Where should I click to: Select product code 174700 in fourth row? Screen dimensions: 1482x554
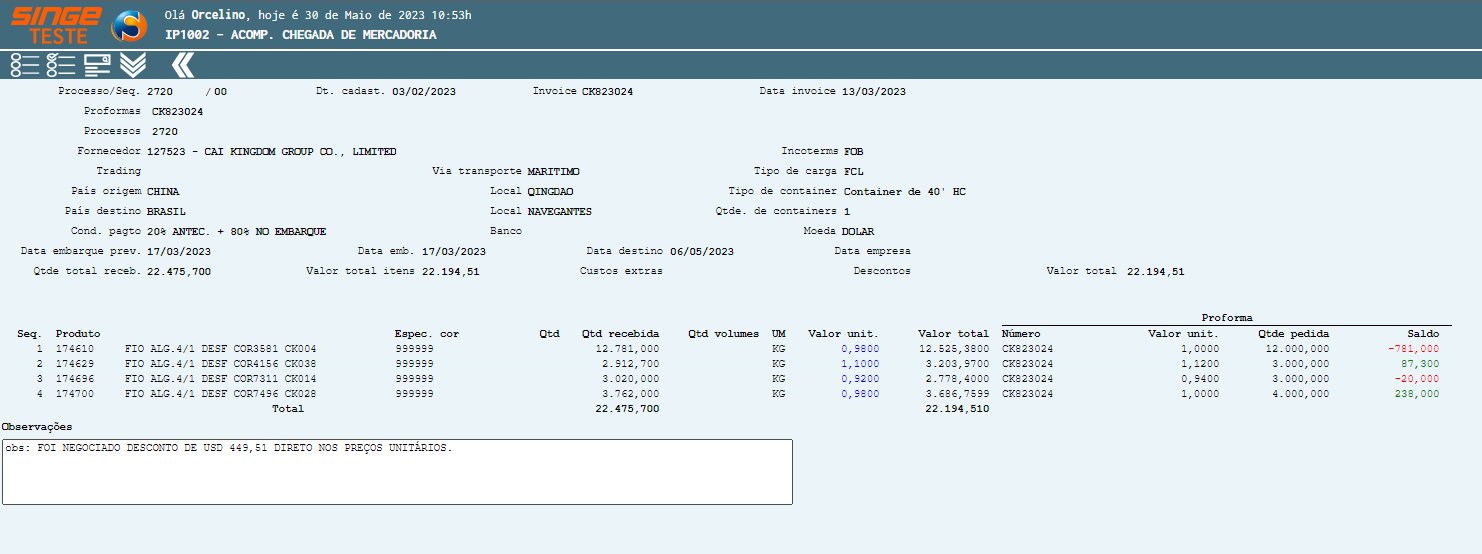tap(75, 394)
